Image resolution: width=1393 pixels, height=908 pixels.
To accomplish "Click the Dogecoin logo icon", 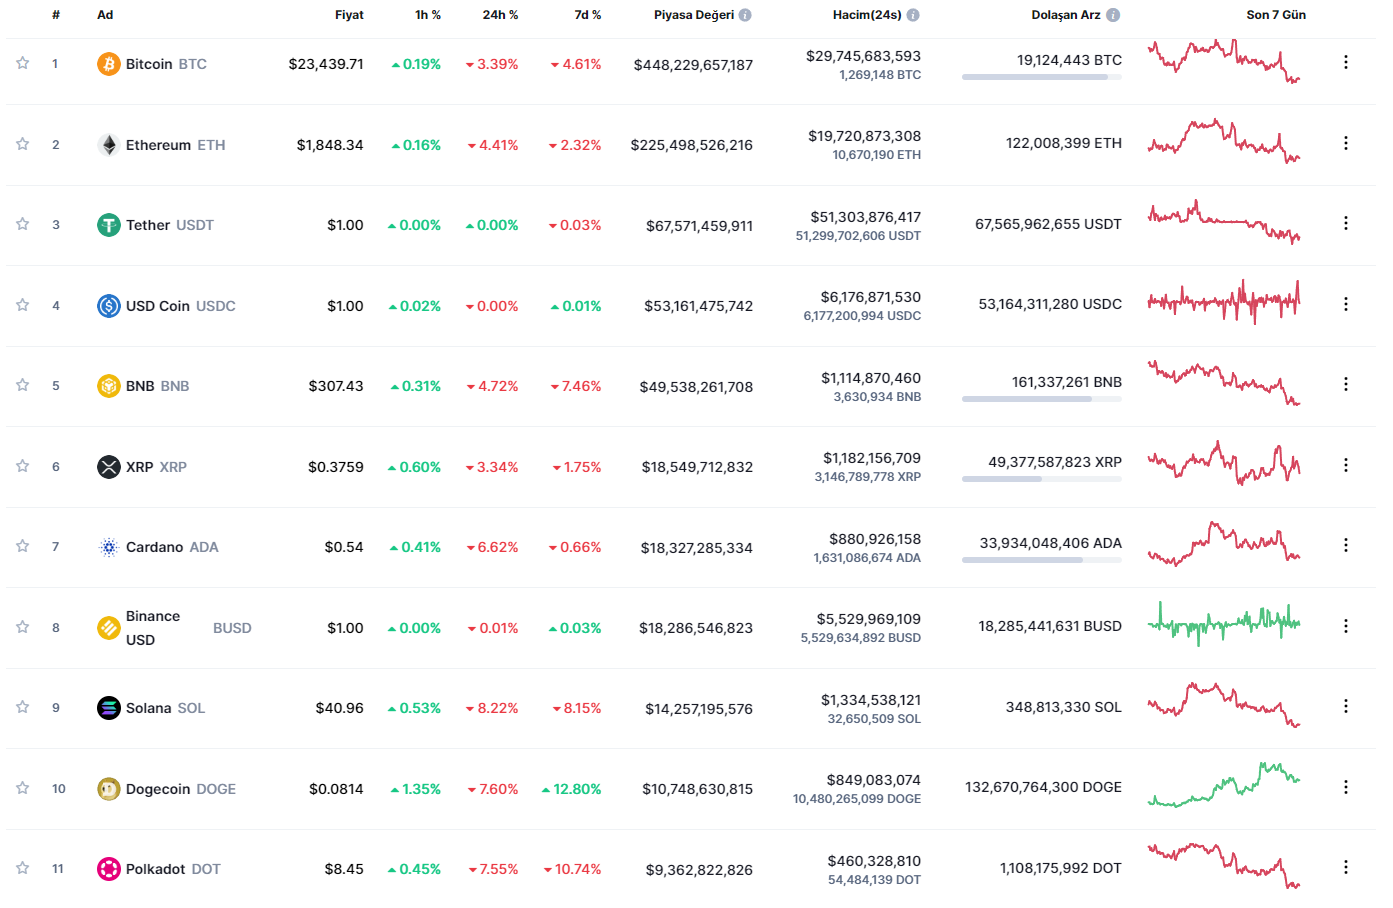I will coord(108,789).
